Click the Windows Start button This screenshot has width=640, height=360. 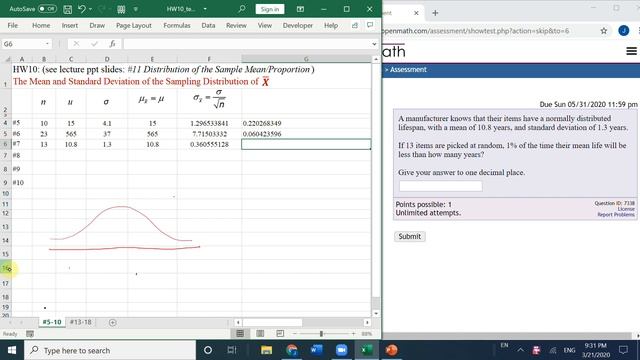pyautogui.click(x=12, y=350)
